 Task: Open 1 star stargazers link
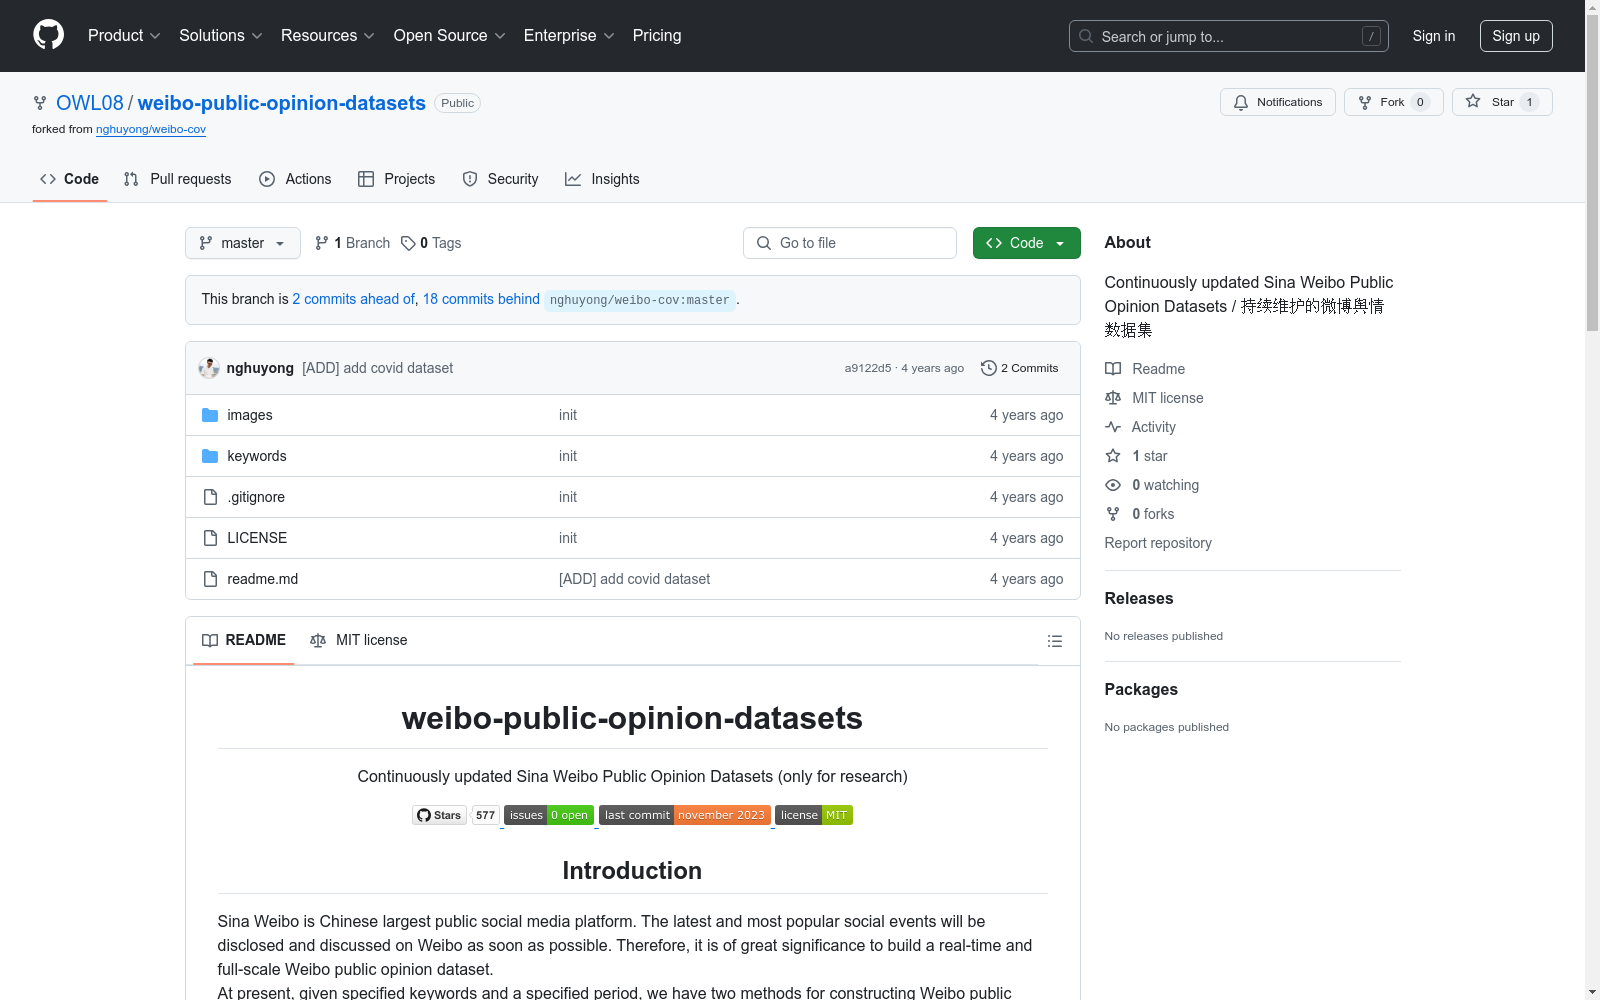coord(1136,456)
